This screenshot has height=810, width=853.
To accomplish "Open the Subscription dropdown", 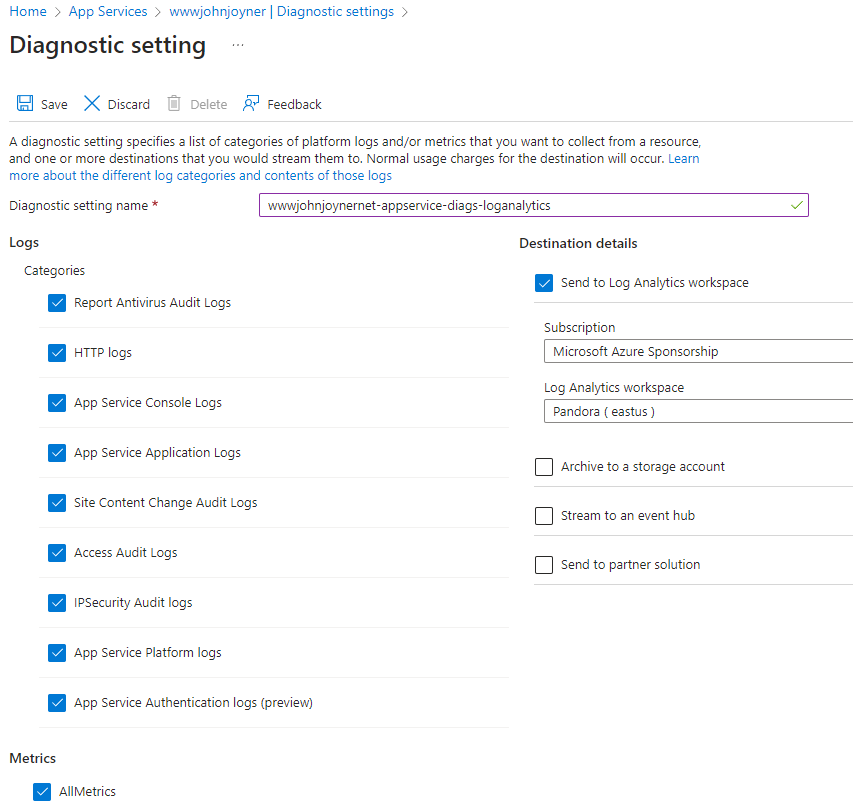I will click(698, 352).
